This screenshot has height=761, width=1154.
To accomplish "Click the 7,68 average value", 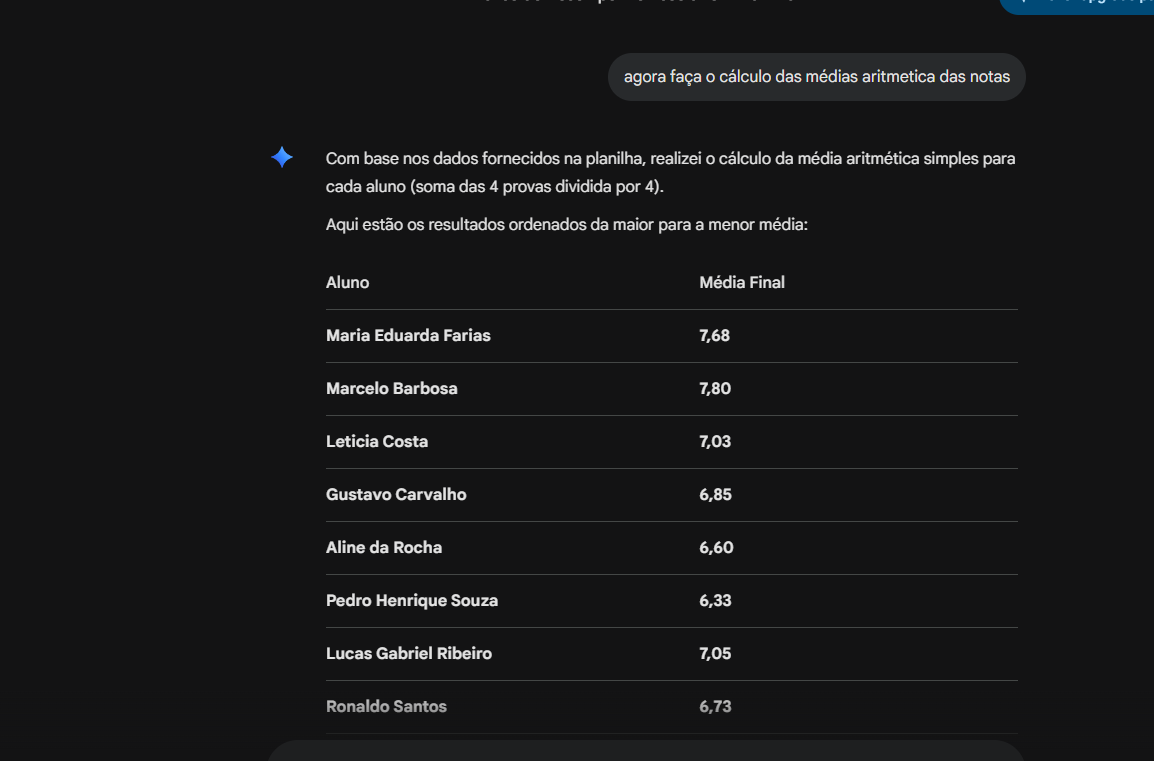I will pos(714,335).
